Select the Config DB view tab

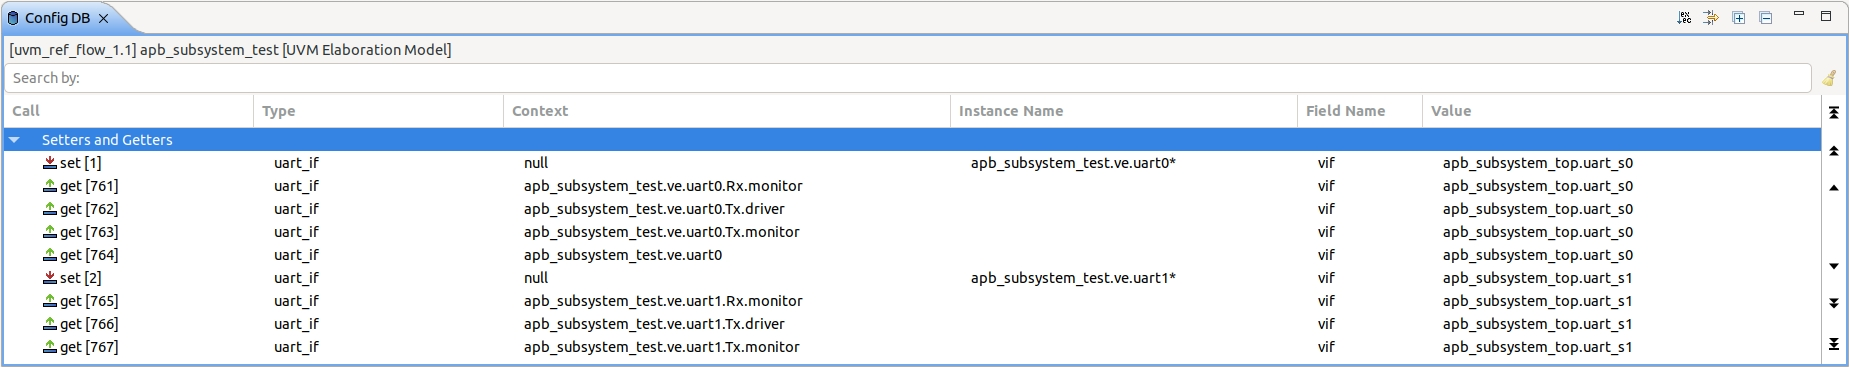tap(57, 18)
